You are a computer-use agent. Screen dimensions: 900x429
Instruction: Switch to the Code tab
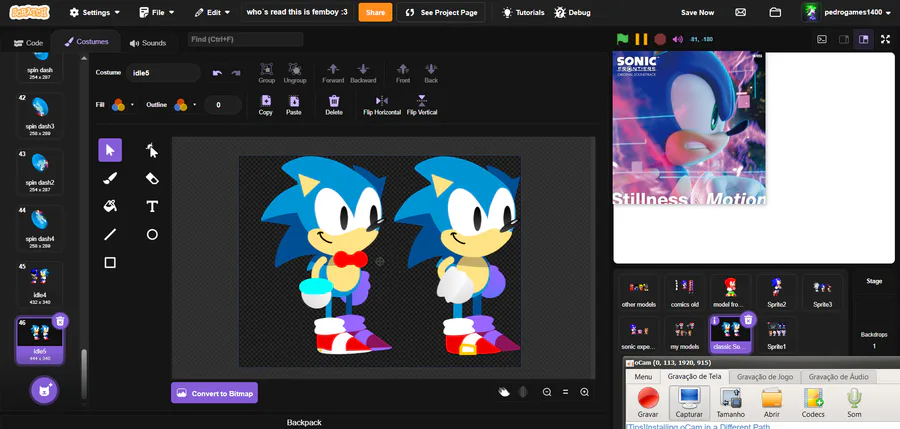pyautogui.click(x=28, y=42)
